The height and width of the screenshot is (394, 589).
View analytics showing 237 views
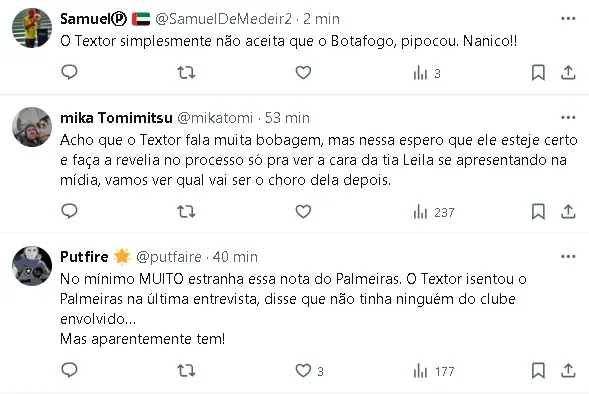click(x=434, y=213)
